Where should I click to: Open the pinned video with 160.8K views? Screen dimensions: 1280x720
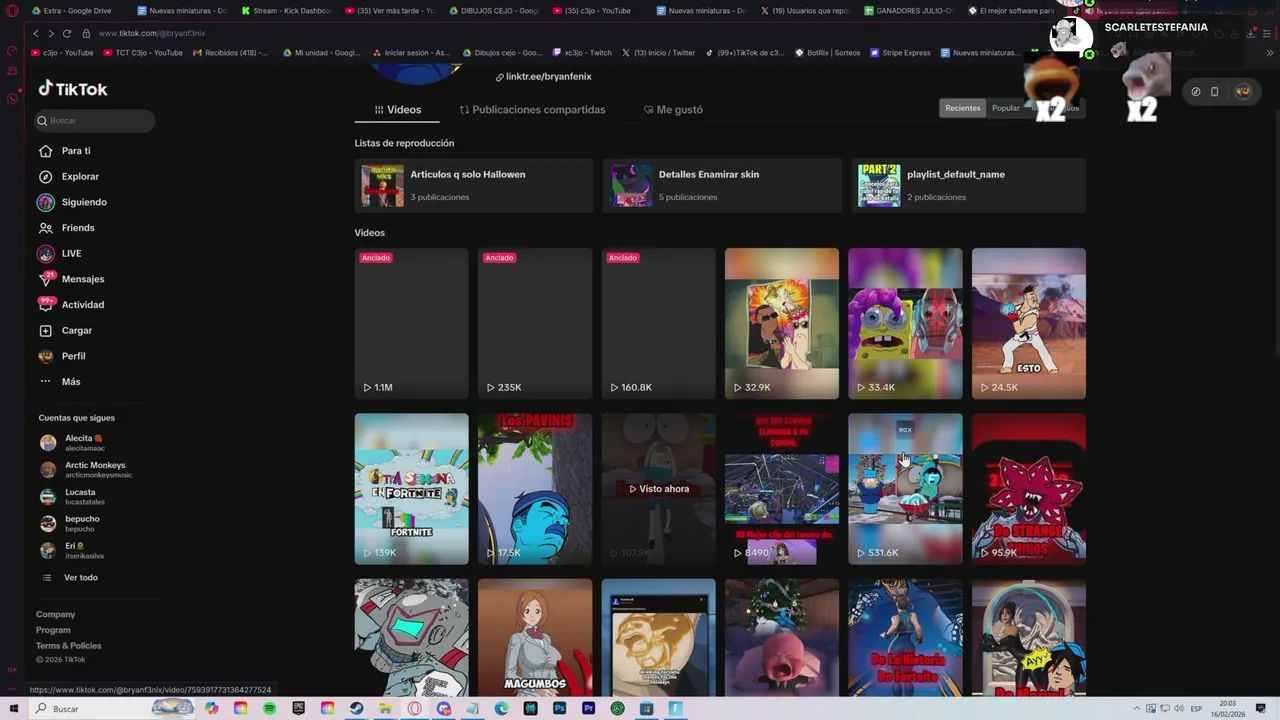tap(658, 324)
